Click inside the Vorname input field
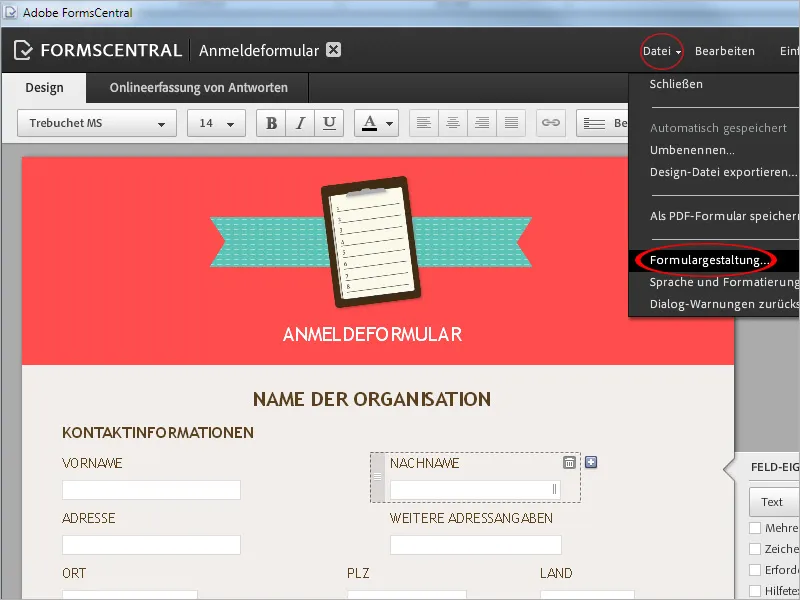The height and width of the screenshot is (600, 800). coord(151,490)
